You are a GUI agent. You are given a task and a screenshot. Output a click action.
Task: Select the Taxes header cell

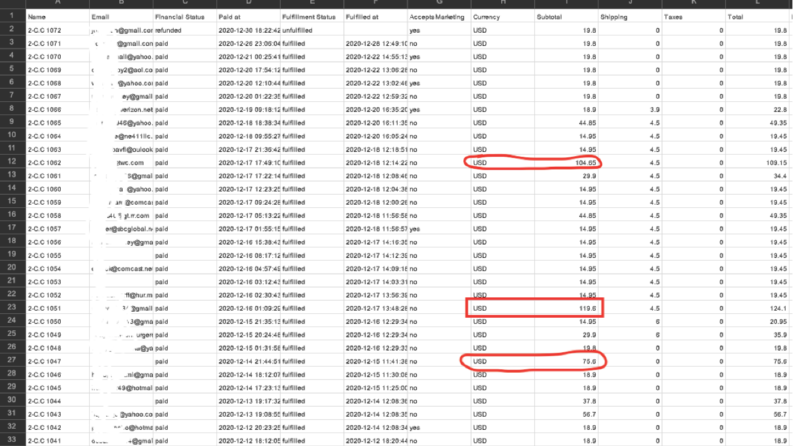pyautogui.click(x=693, y=17)
